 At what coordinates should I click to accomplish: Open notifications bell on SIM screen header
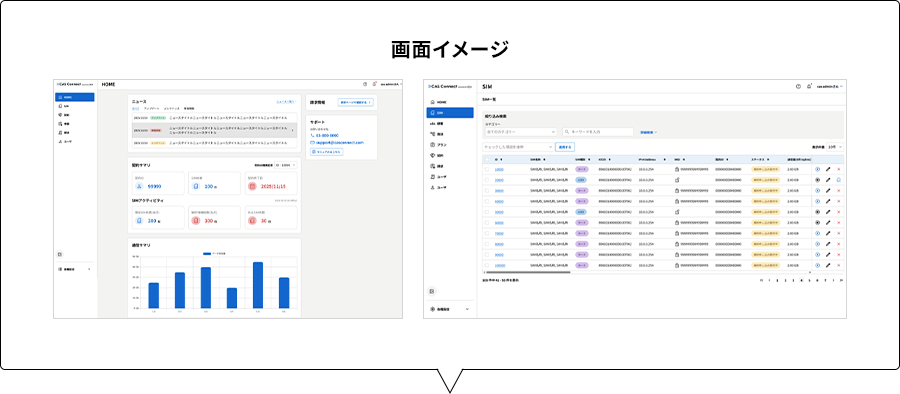pos(809,86)
